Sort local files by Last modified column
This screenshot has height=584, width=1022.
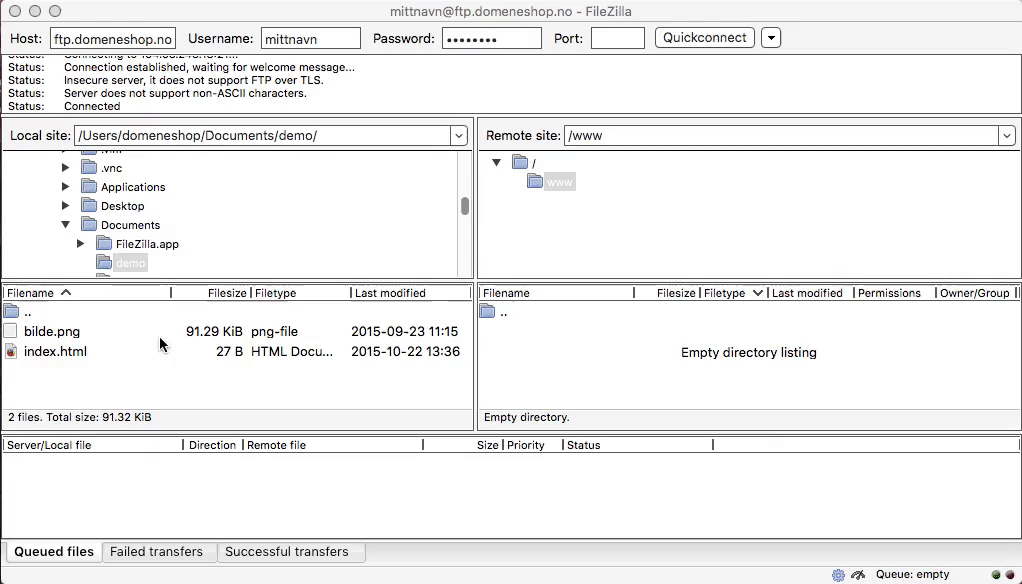[411, 293]
